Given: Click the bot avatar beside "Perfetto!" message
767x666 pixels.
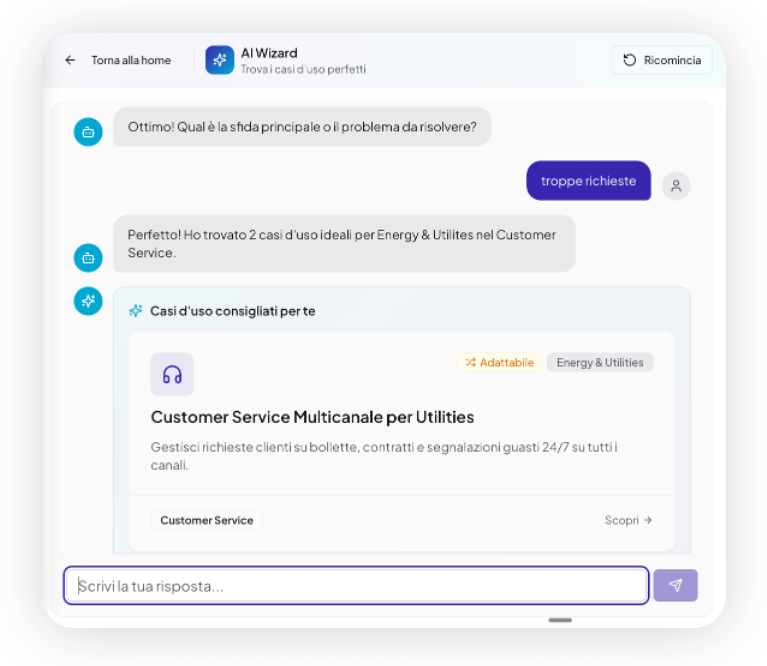Looking at the screenshot, I should point(88,257).
